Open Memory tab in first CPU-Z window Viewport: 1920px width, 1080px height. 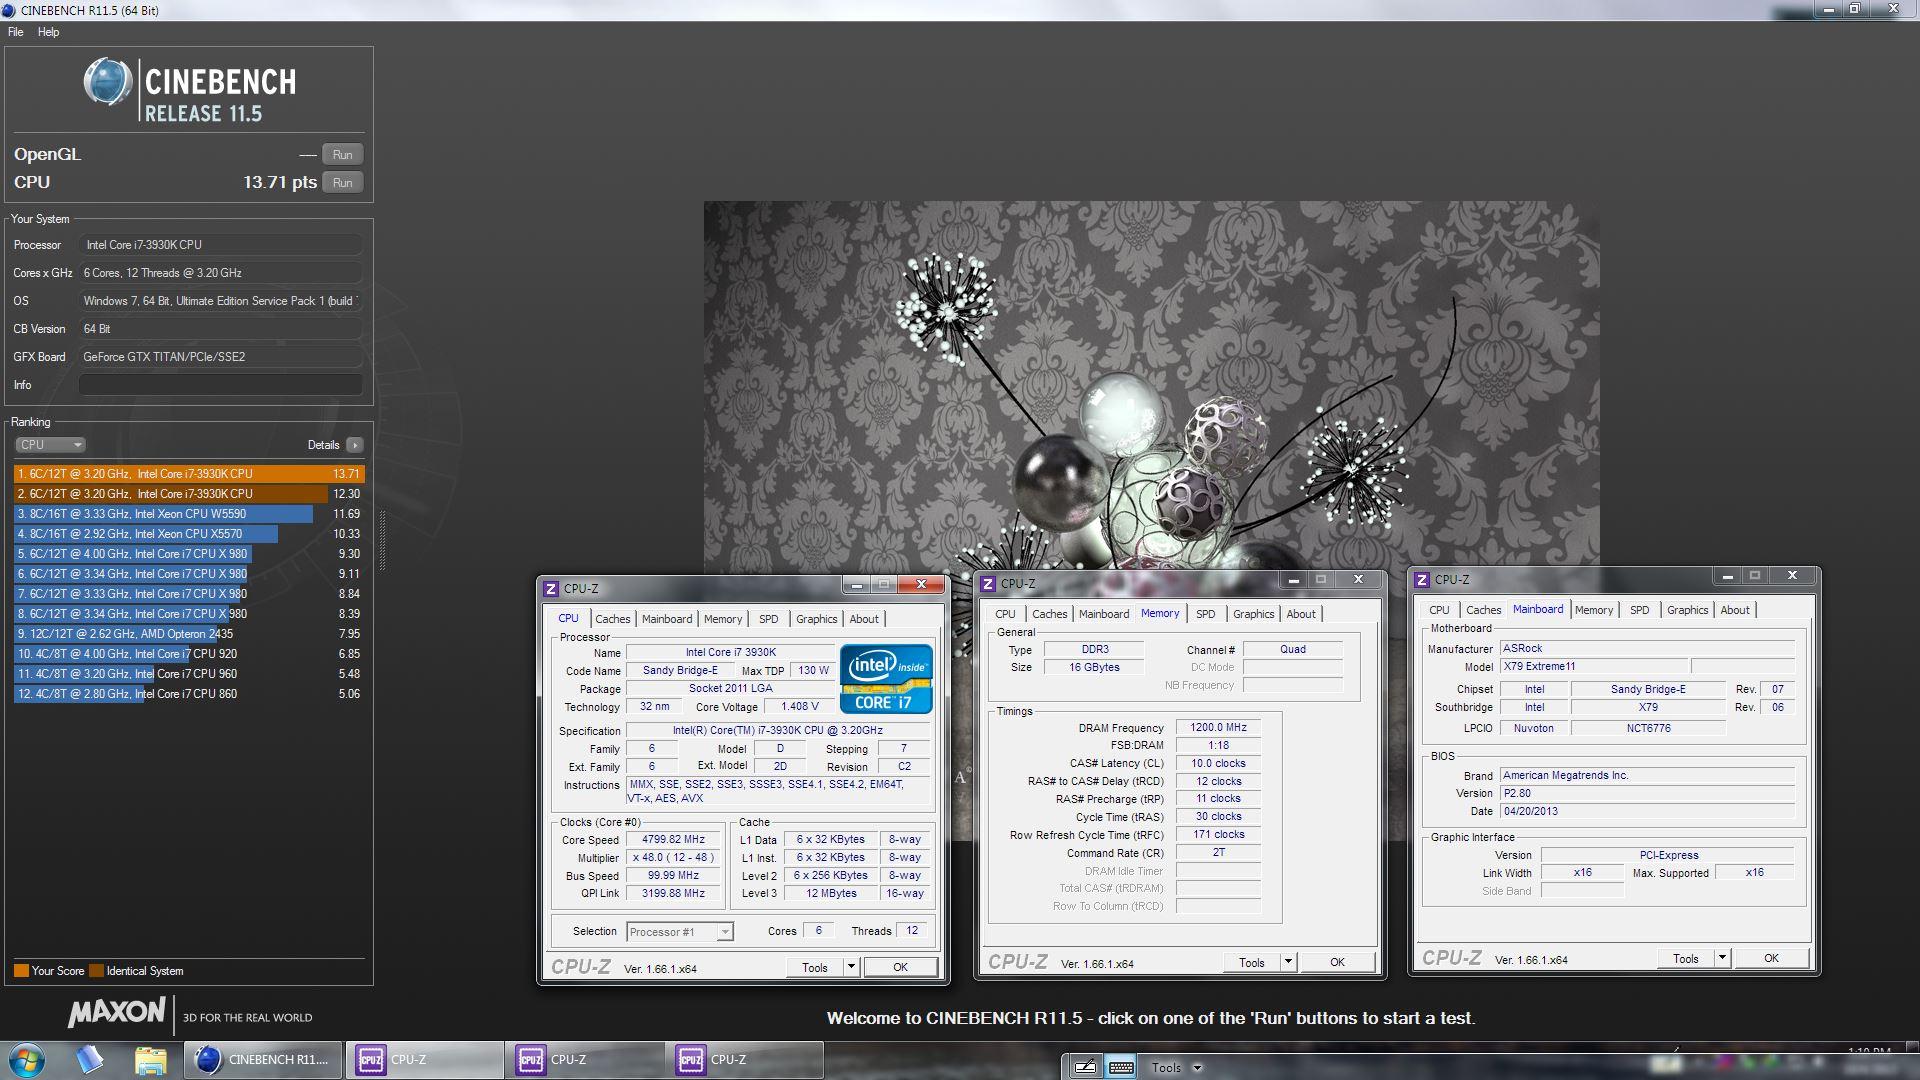723,619
